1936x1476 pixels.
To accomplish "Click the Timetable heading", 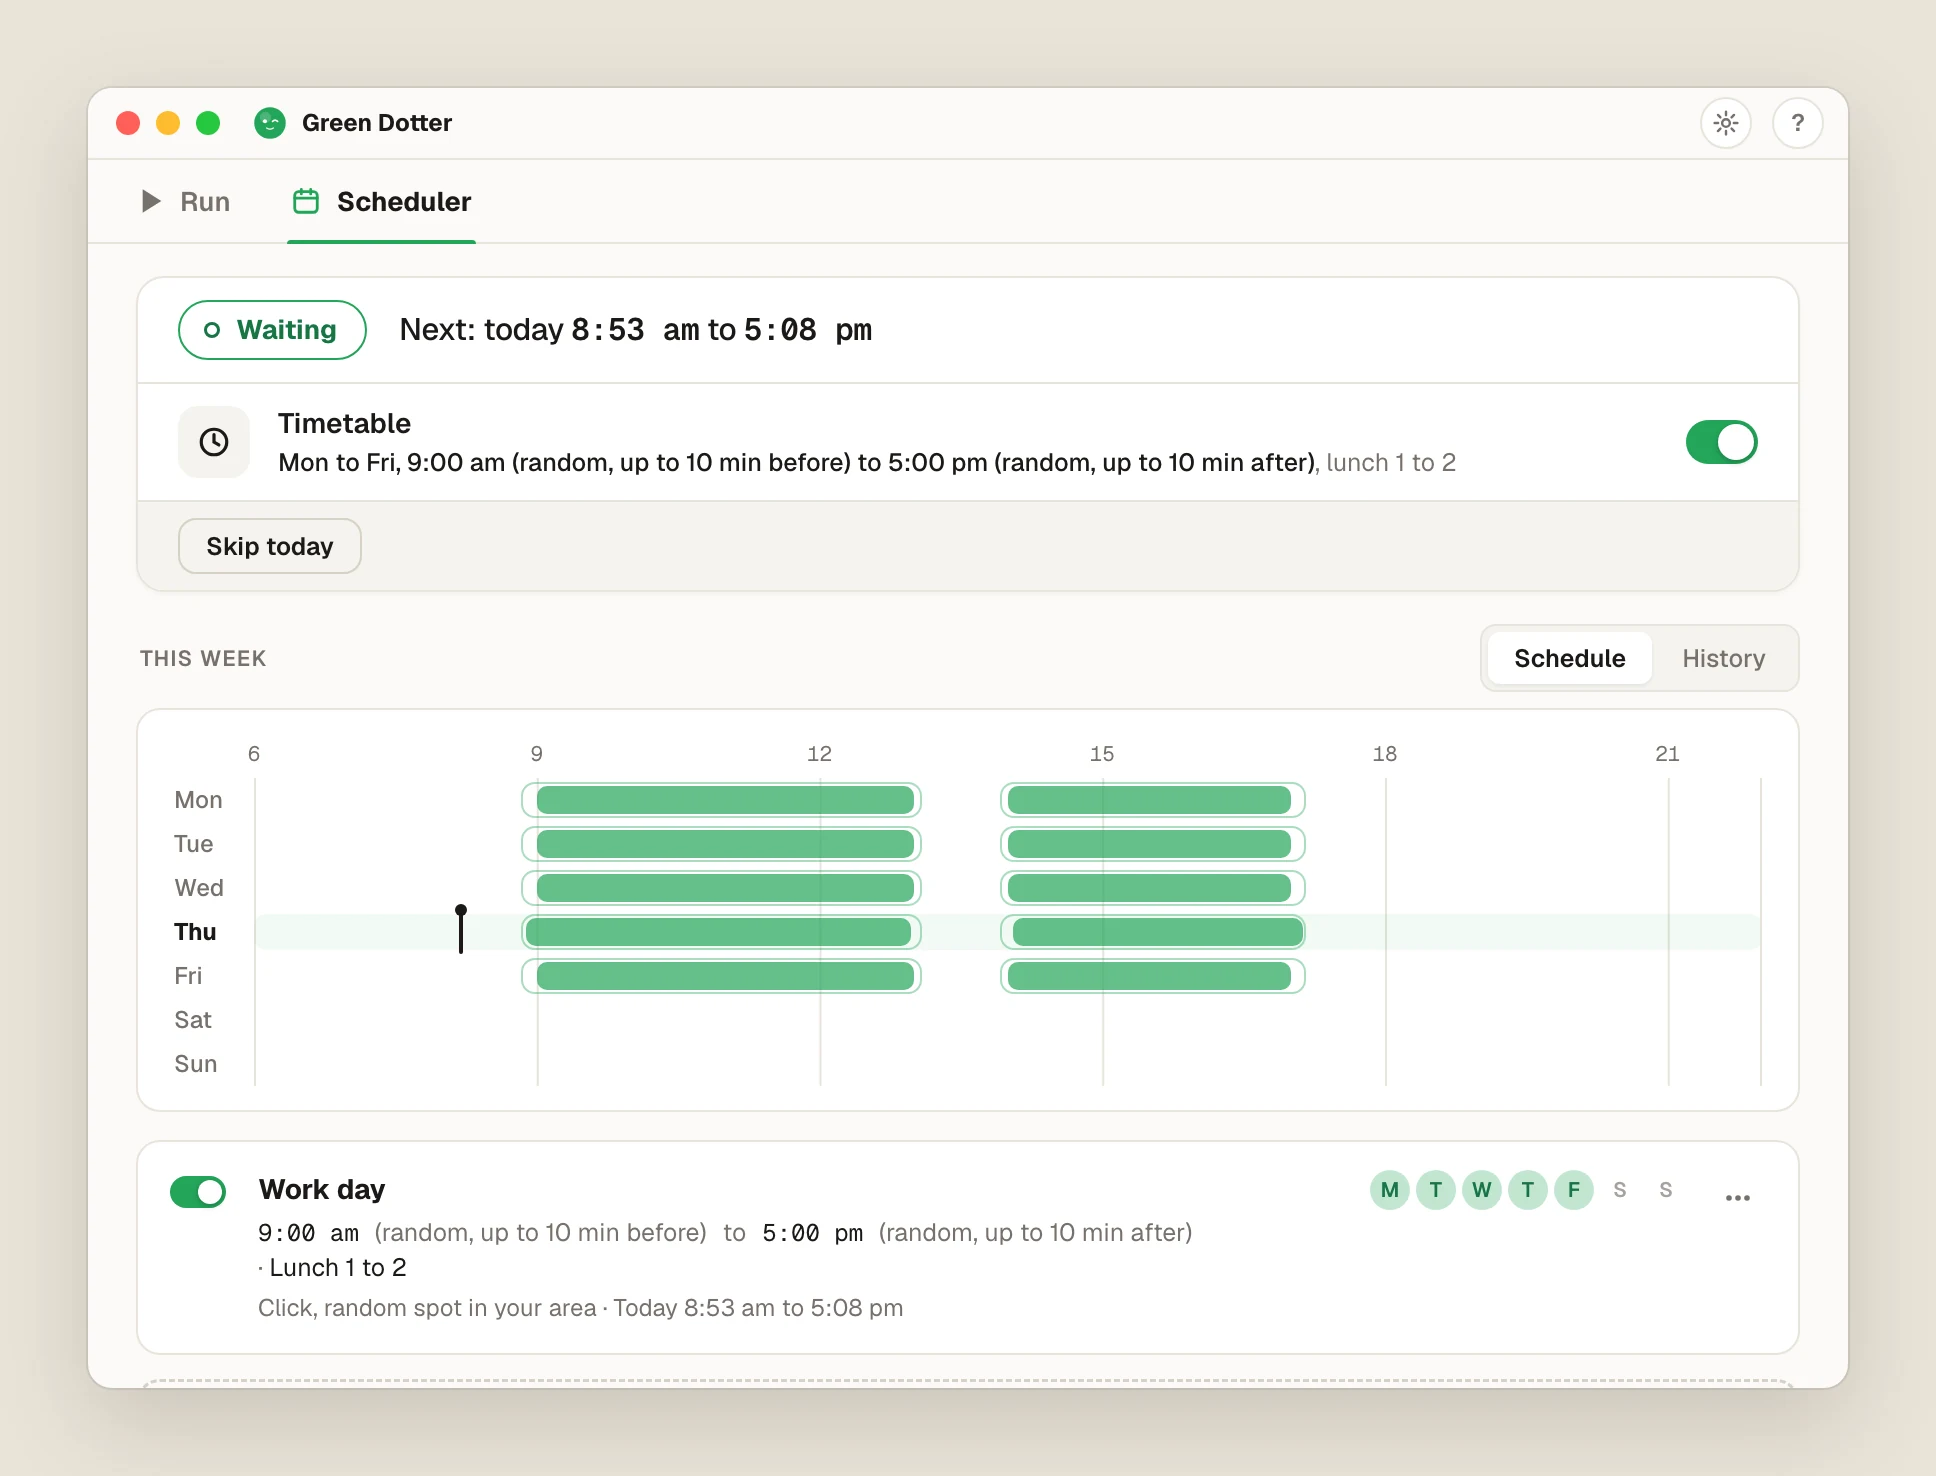I will [344, 424].
